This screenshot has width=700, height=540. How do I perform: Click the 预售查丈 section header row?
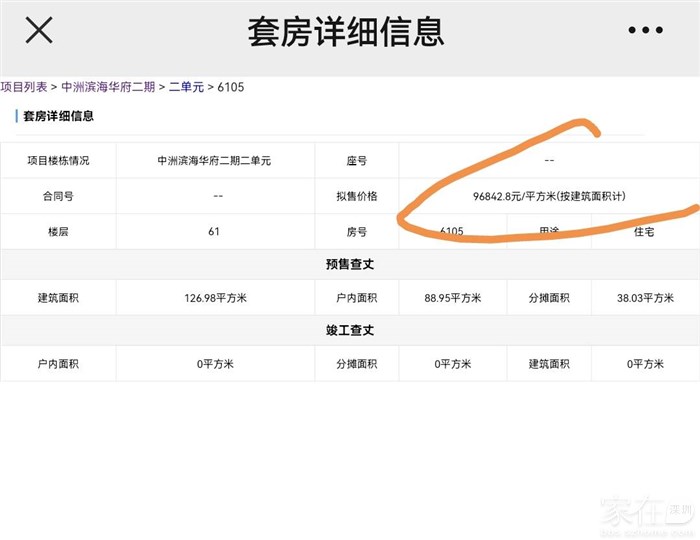(350, 265)
